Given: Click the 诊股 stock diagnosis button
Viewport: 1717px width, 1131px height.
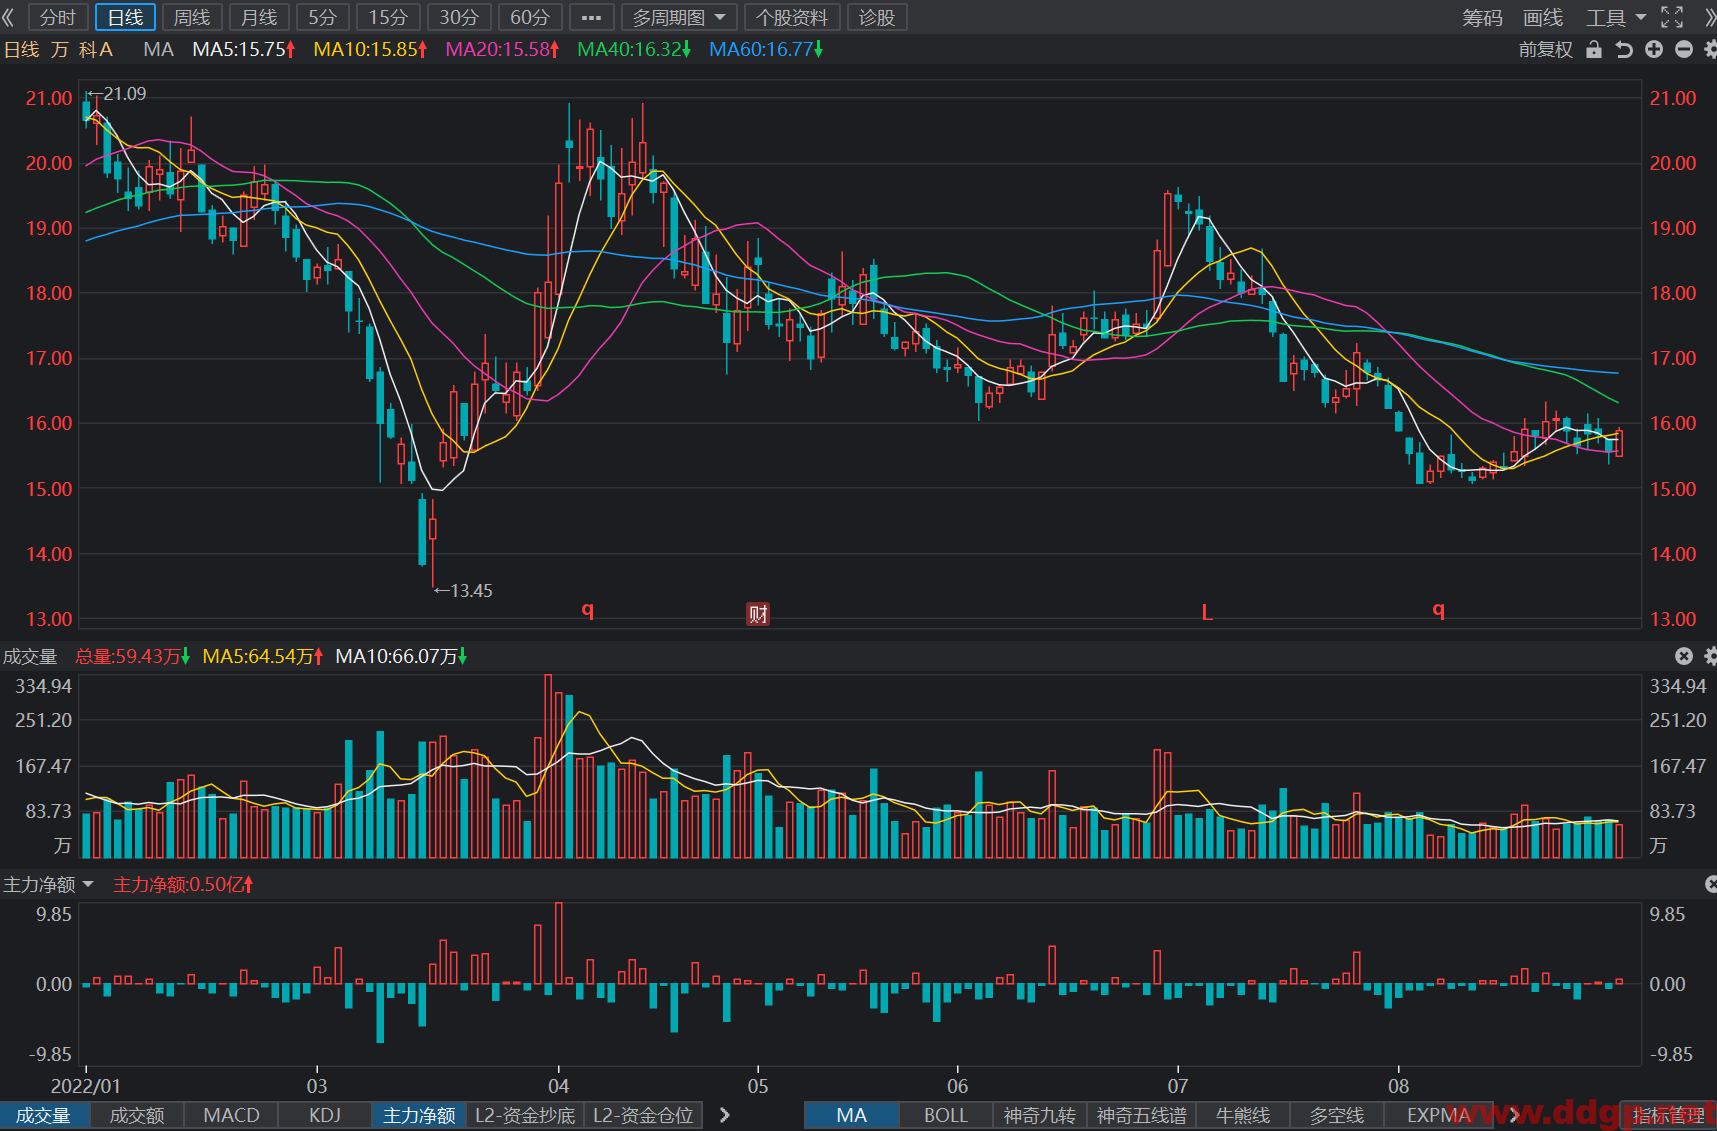Looking at the screenshot, I should [877, 17].
